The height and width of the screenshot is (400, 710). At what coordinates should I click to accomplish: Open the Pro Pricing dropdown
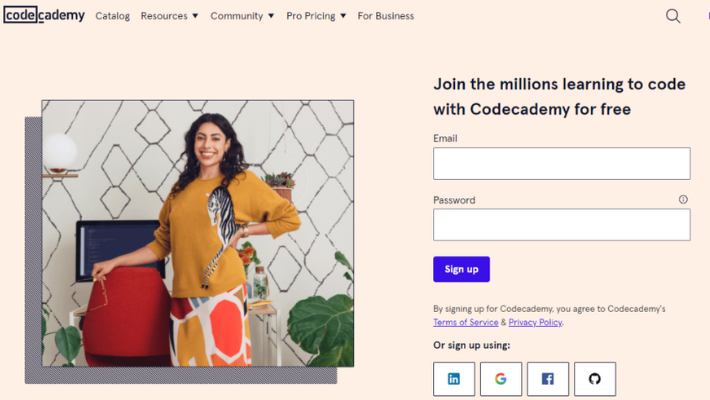coord(316,16)
